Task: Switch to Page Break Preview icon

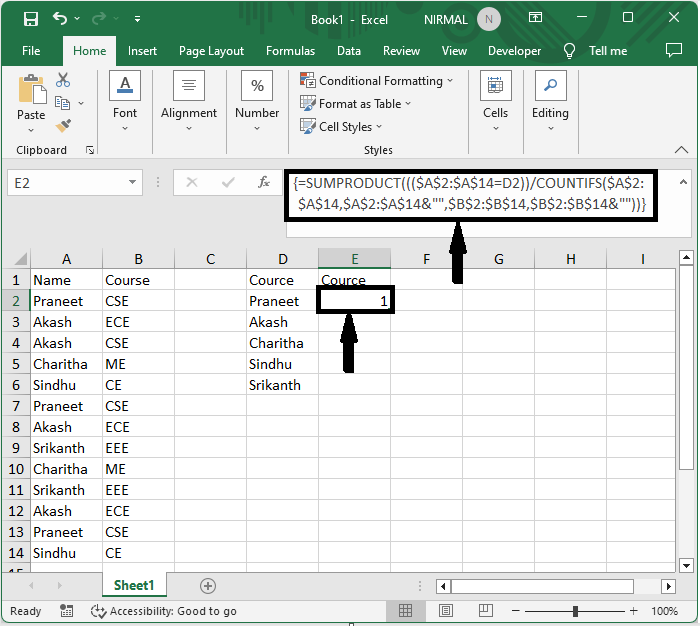Action: (485, 610)
